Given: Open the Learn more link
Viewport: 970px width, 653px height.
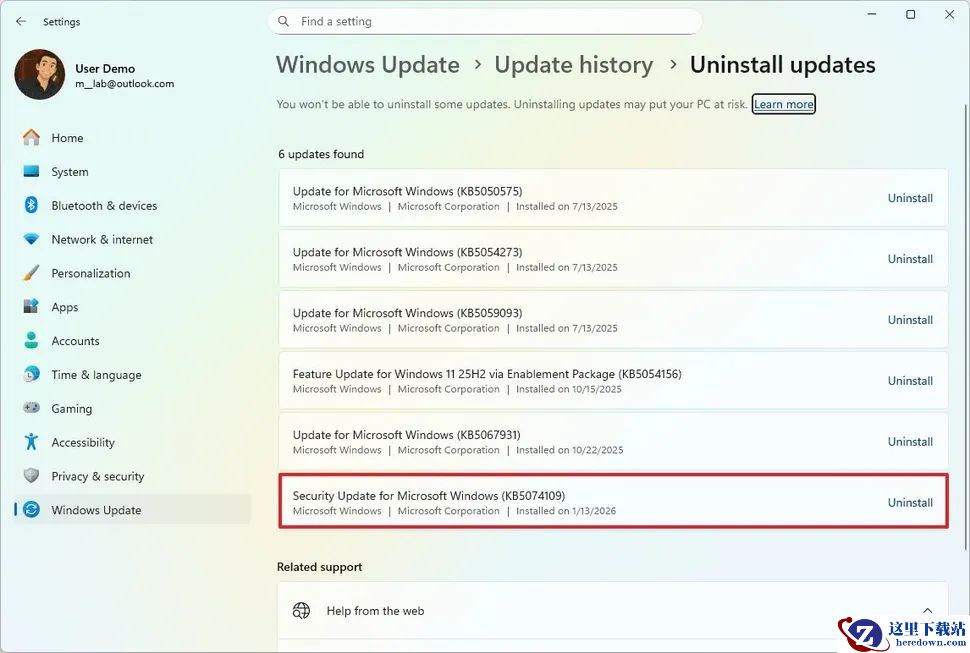Looking at the screenshot, I should pos(783,104).
